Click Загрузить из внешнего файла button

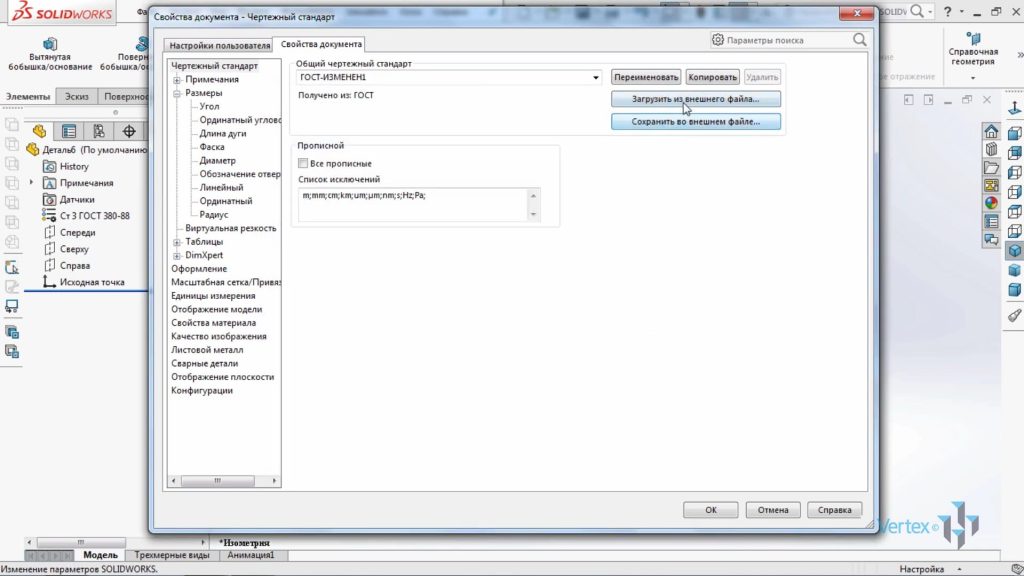tap(696, 99)
